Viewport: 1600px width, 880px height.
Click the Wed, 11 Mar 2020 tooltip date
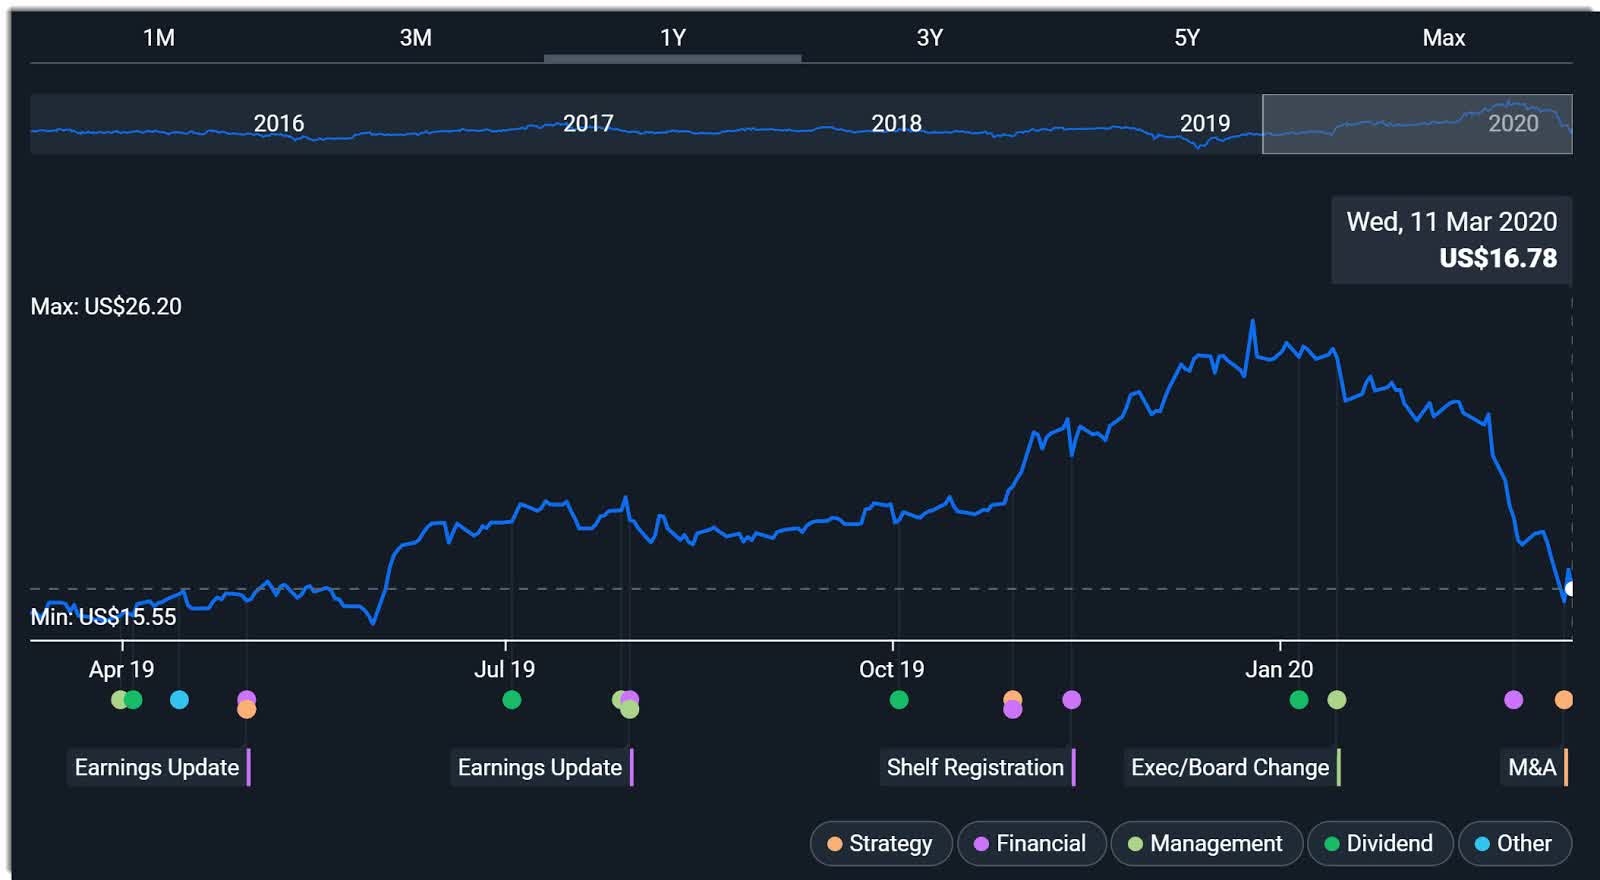(x=1452, y=222)
